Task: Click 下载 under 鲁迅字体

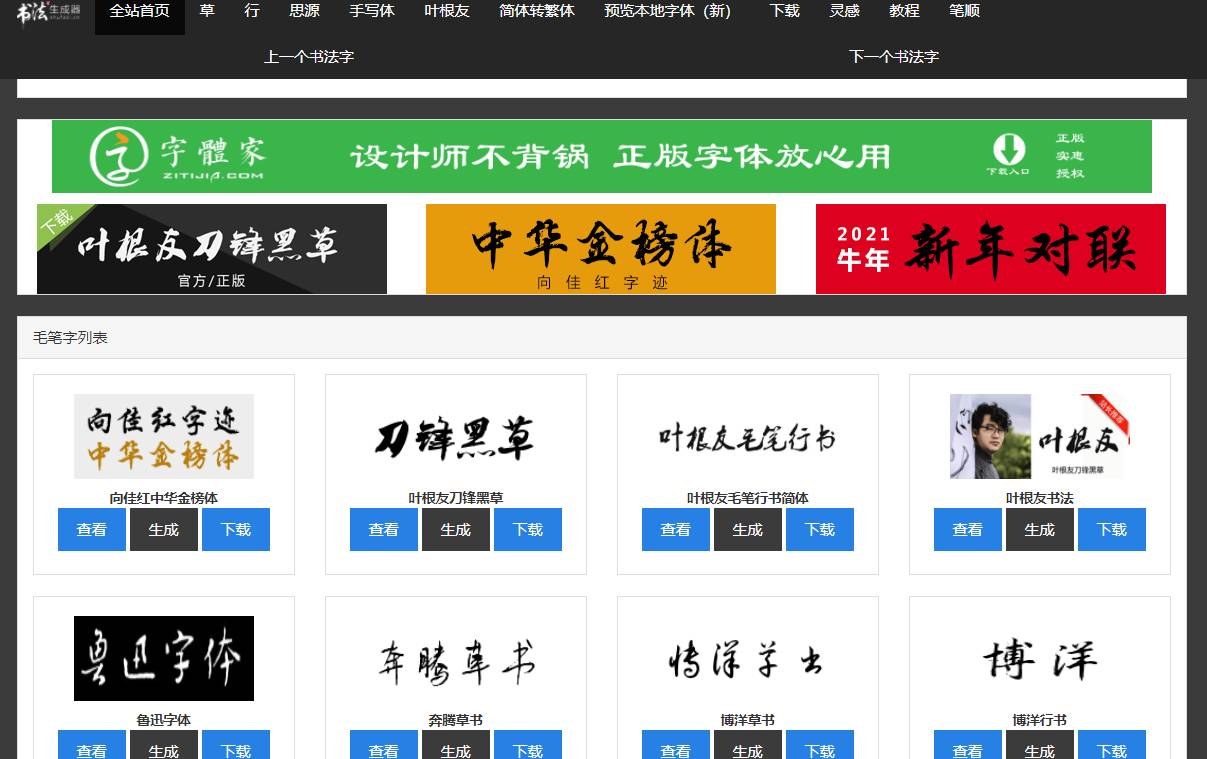Action: [236, 745]
